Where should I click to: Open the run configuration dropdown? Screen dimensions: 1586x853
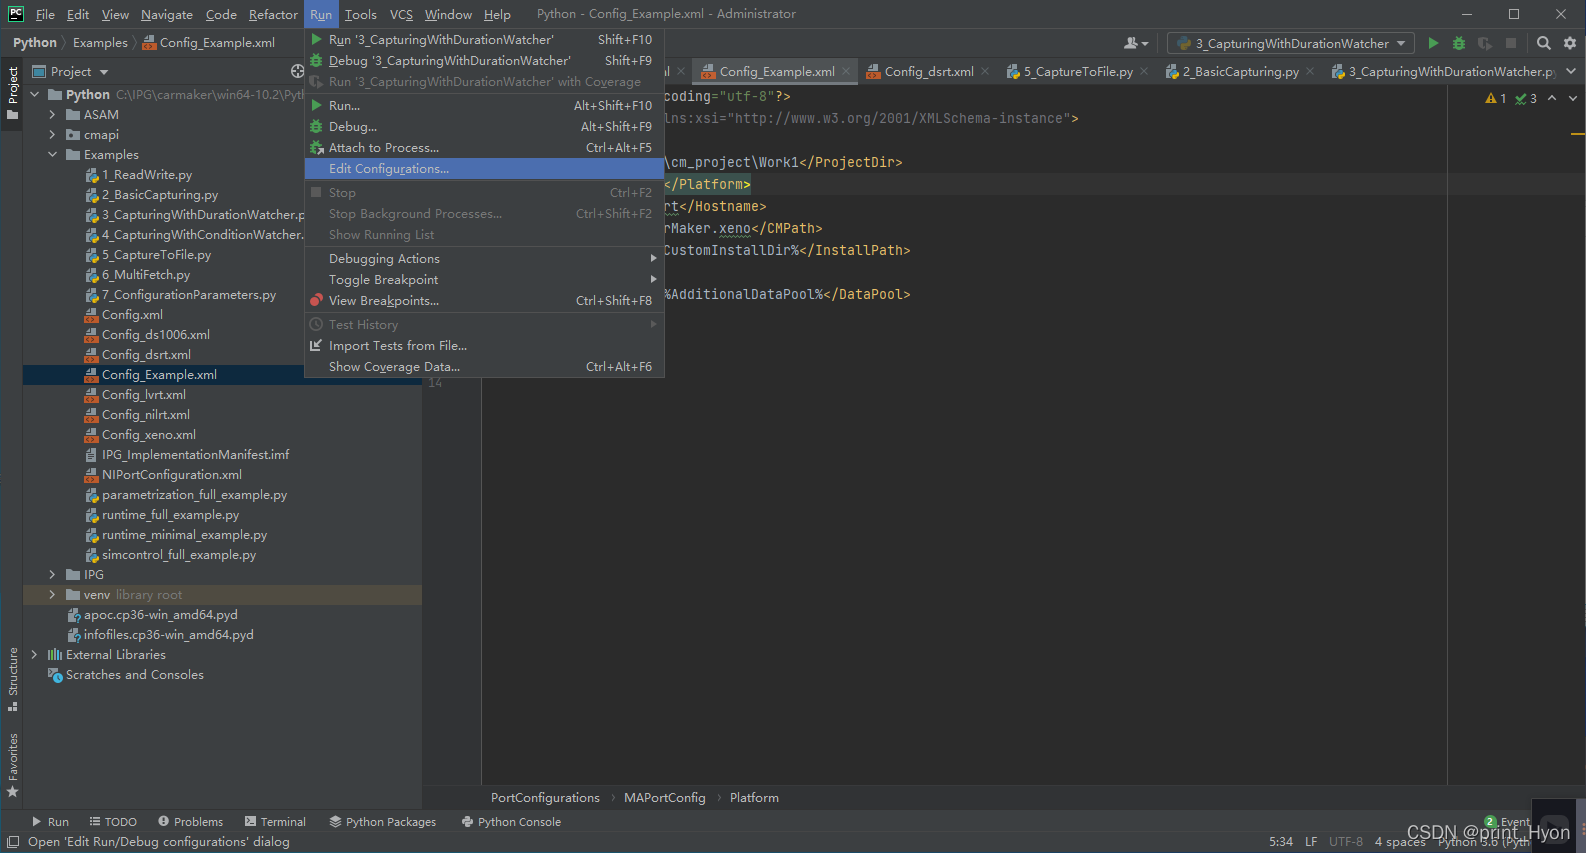(1291, 43)
